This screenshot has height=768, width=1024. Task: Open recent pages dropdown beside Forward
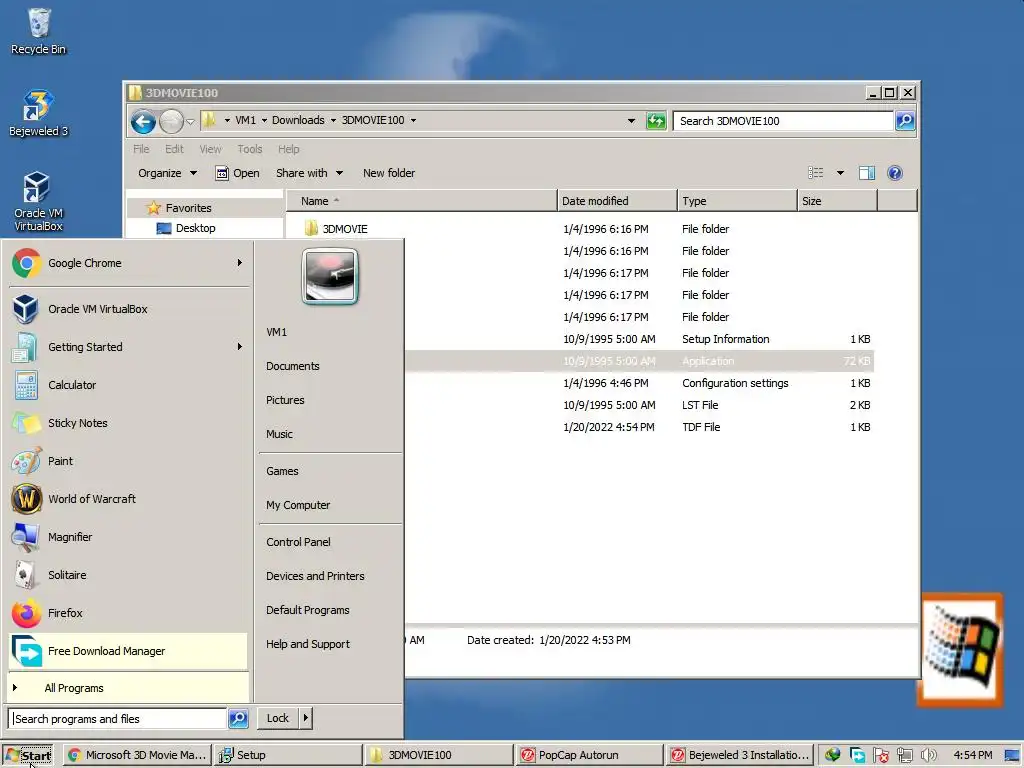point(190,121)
